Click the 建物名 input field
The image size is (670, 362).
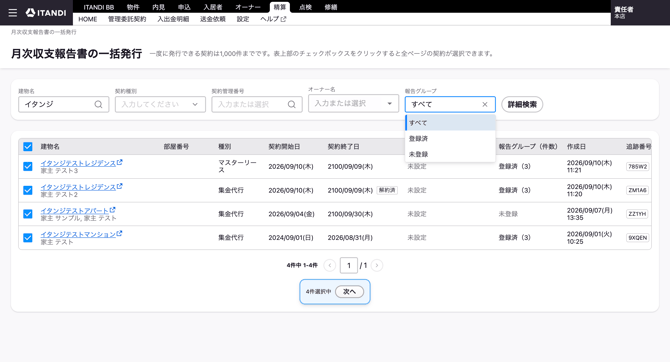[64, 104]
